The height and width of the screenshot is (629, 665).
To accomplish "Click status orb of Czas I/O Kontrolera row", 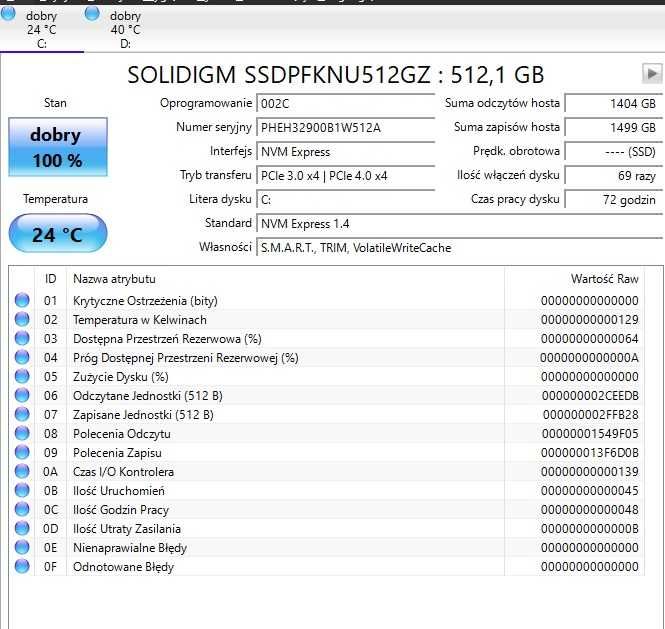I will coord(22,471).
